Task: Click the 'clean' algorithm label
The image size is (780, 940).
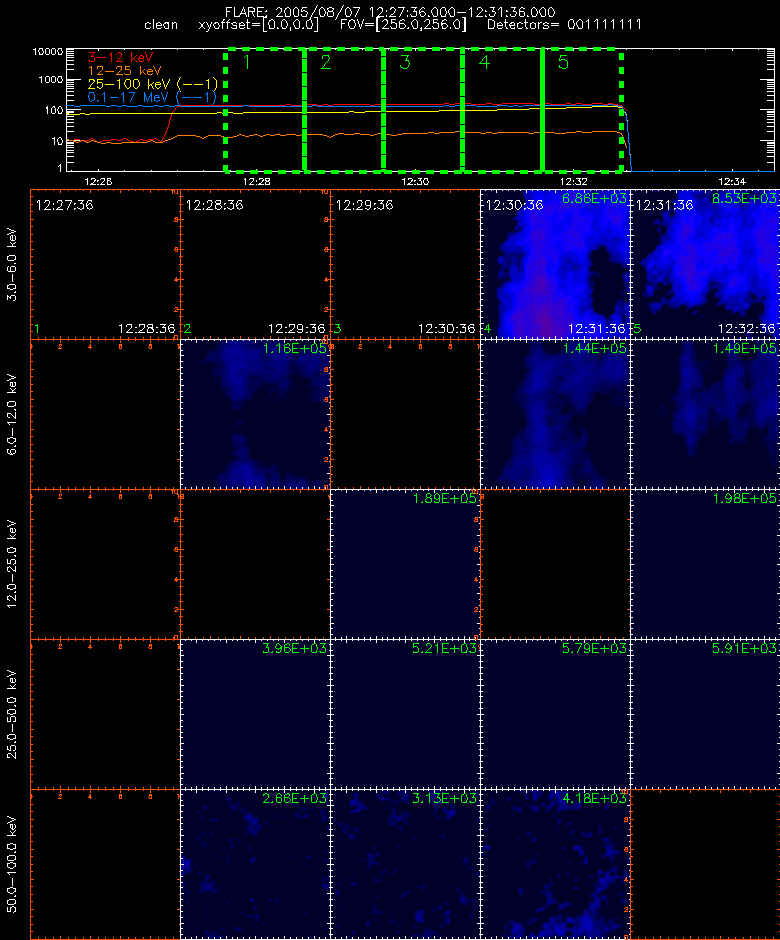Action: click(161, 25)
